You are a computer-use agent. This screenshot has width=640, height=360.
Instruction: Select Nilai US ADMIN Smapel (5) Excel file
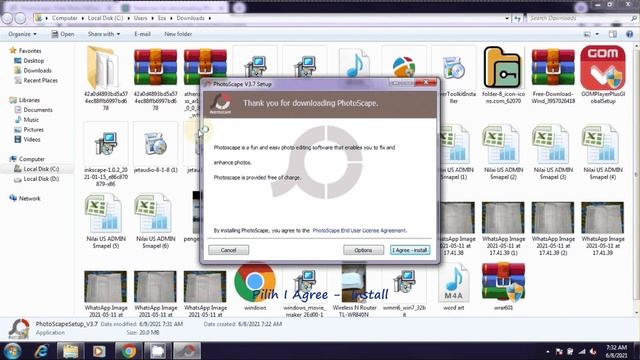106,213
